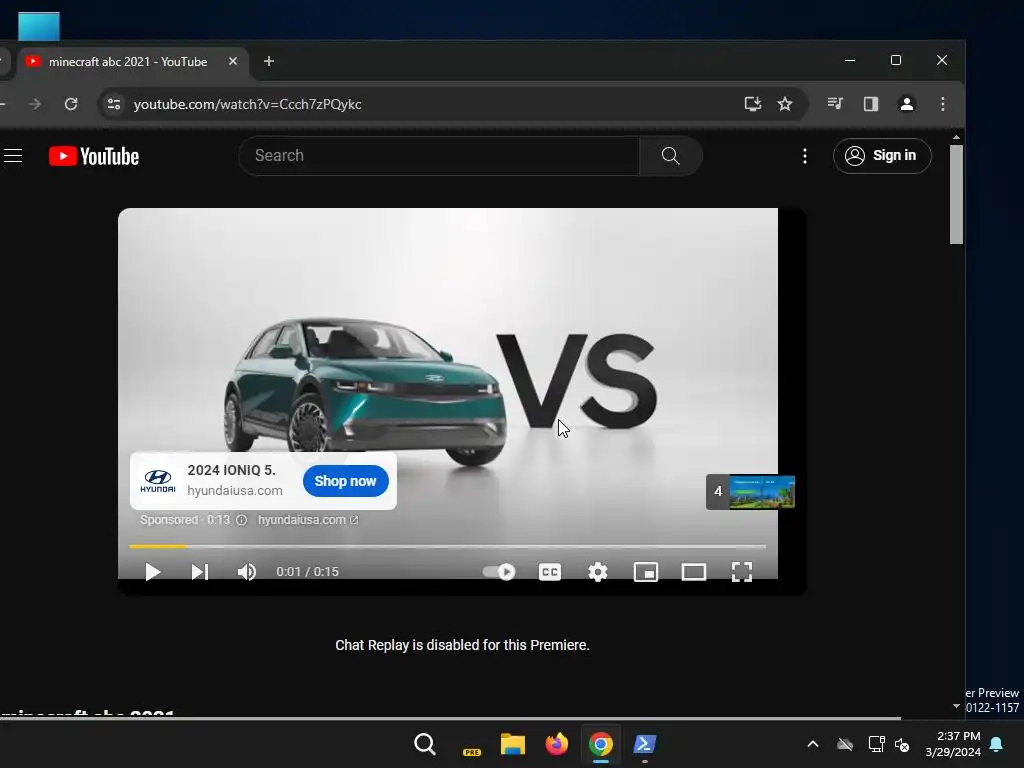Open a new browser tab
Screen dimensions: 1024x768
269,61
